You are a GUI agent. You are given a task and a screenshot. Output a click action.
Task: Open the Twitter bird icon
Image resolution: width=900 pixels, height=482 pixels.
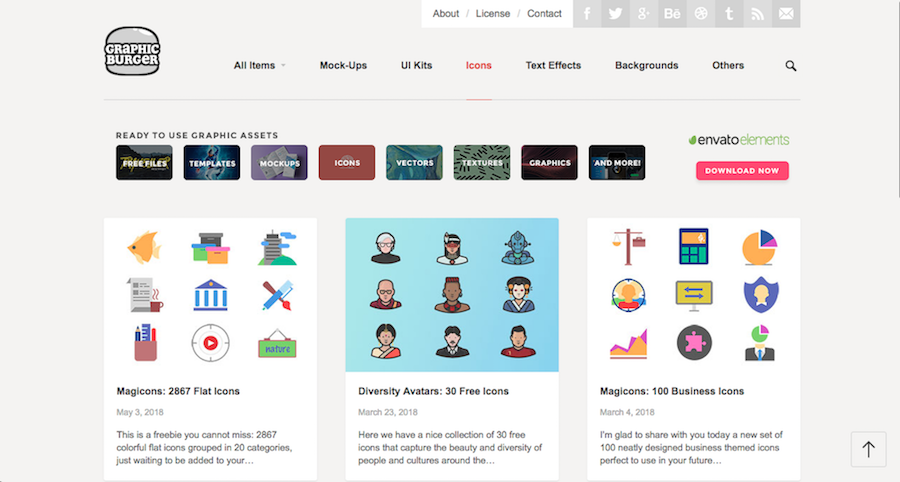pyautogui.click(x=615, y=14)
